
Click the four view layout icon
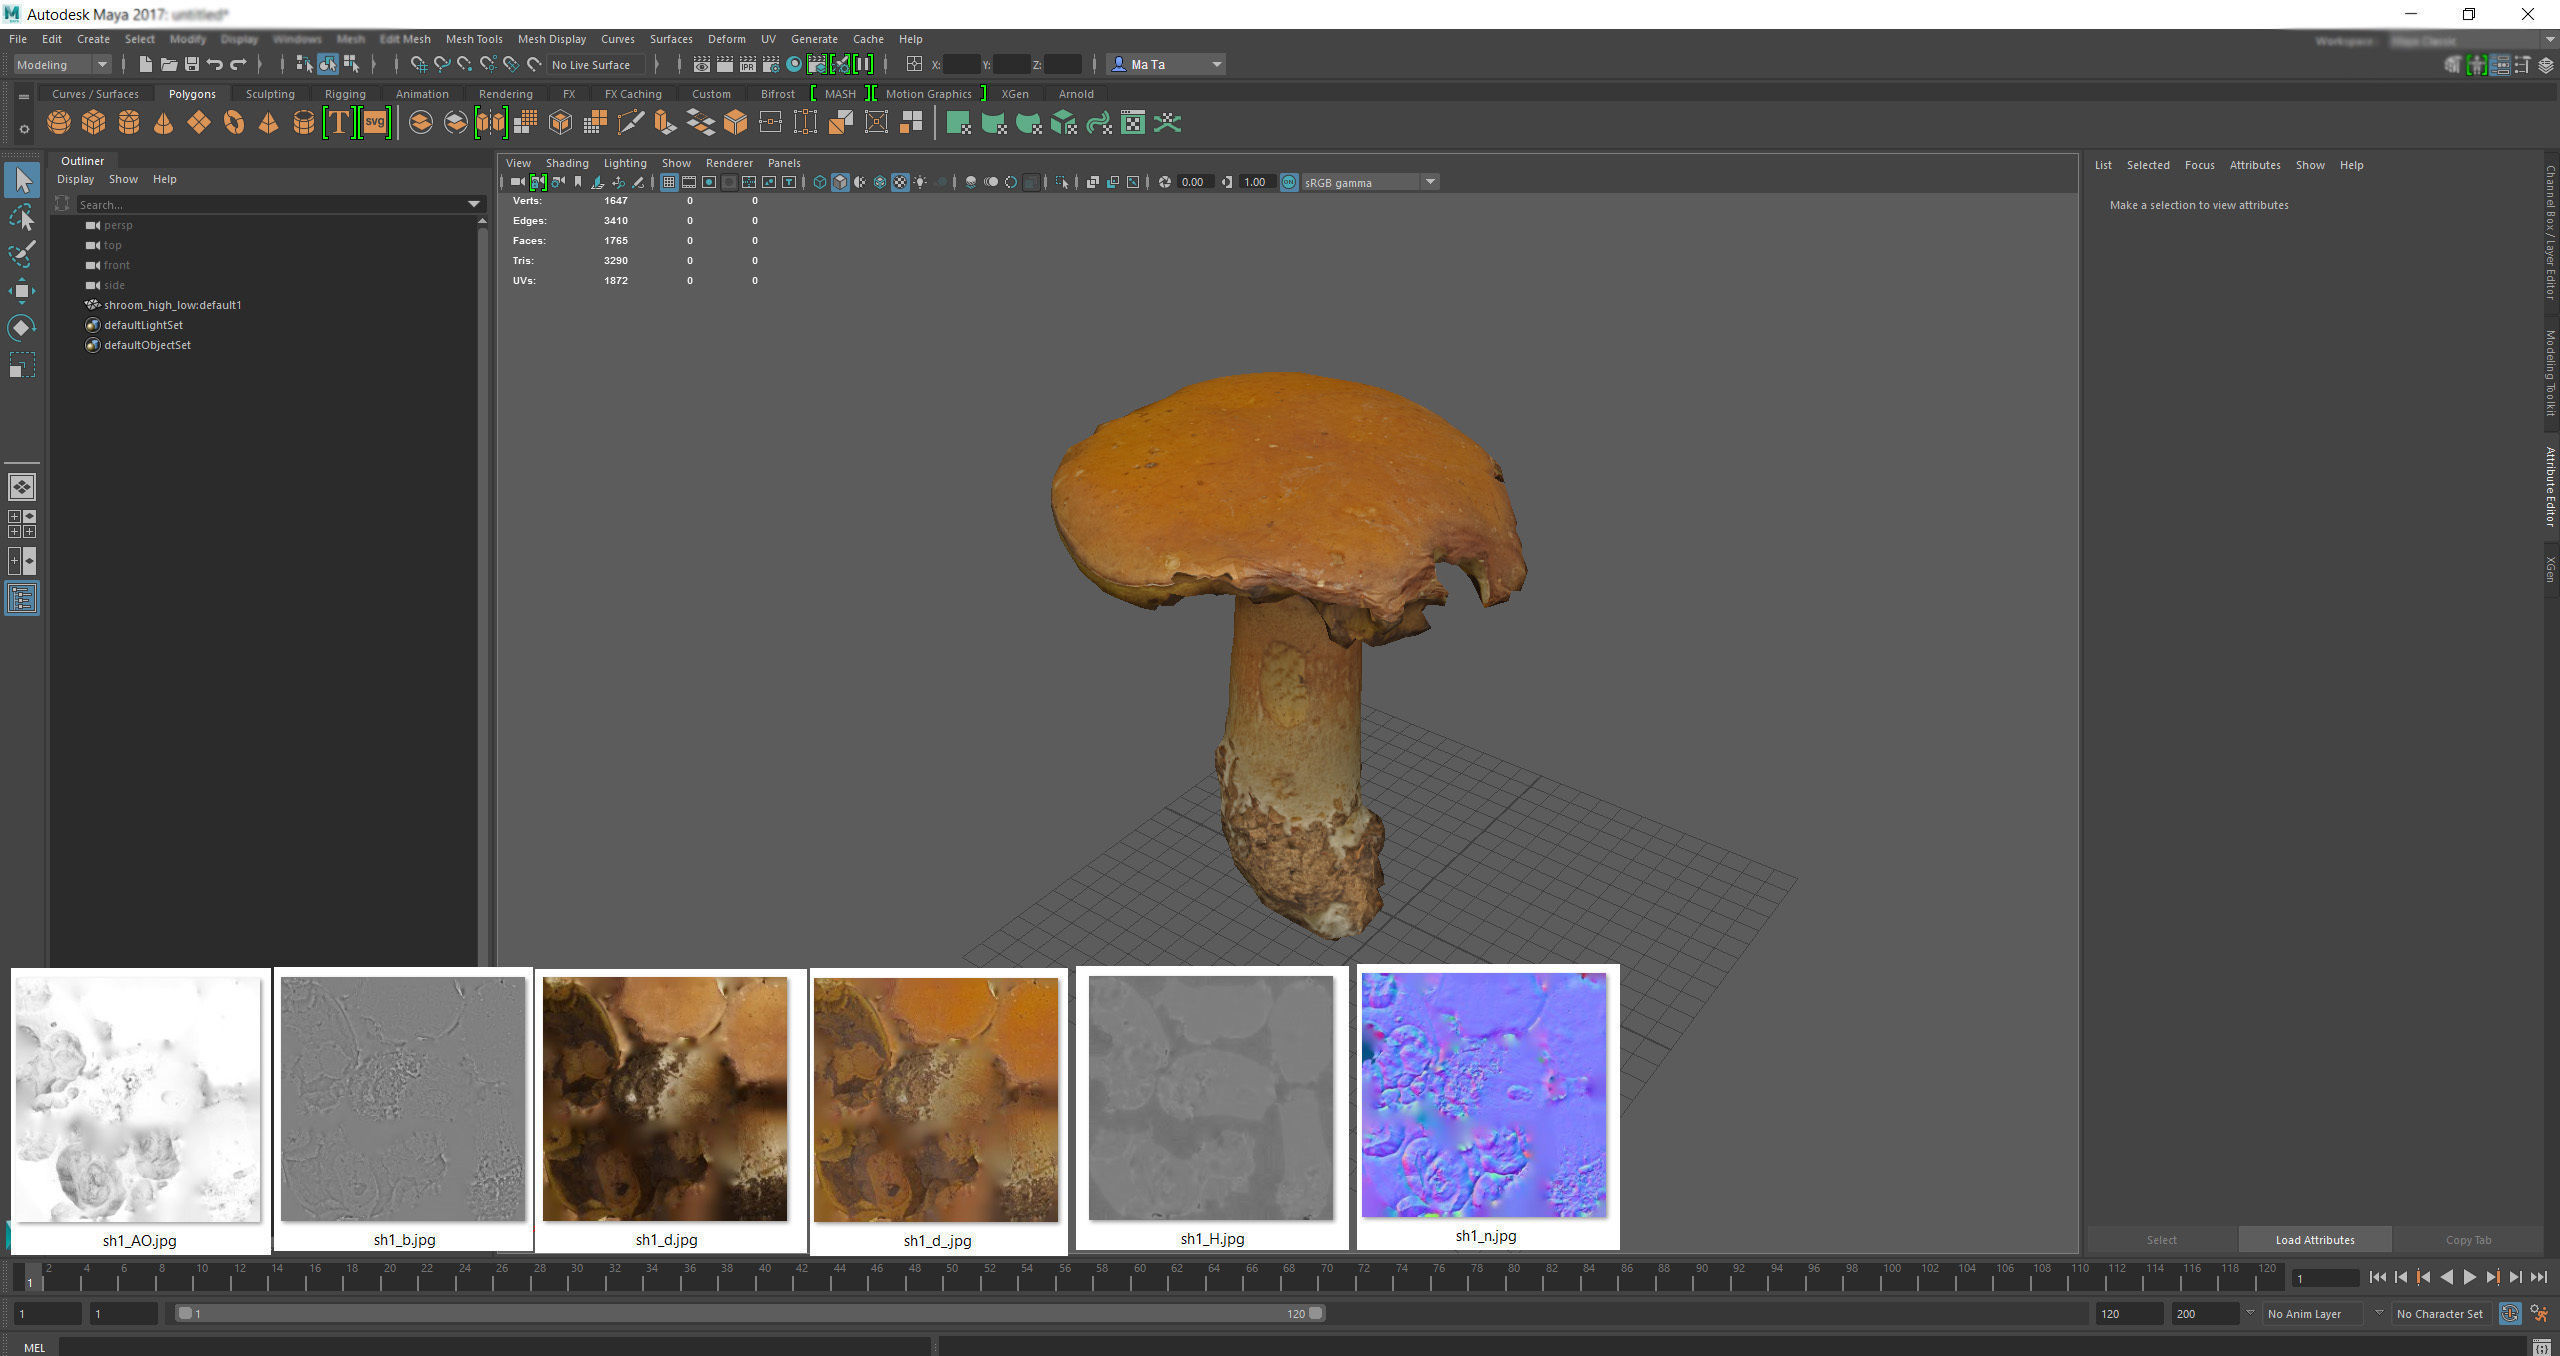[x=22, y=524]
